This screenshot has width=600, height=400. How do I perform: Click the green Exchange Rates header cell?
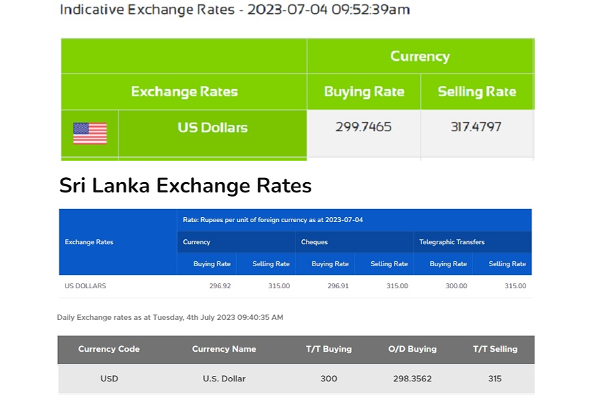coord(184,91)
